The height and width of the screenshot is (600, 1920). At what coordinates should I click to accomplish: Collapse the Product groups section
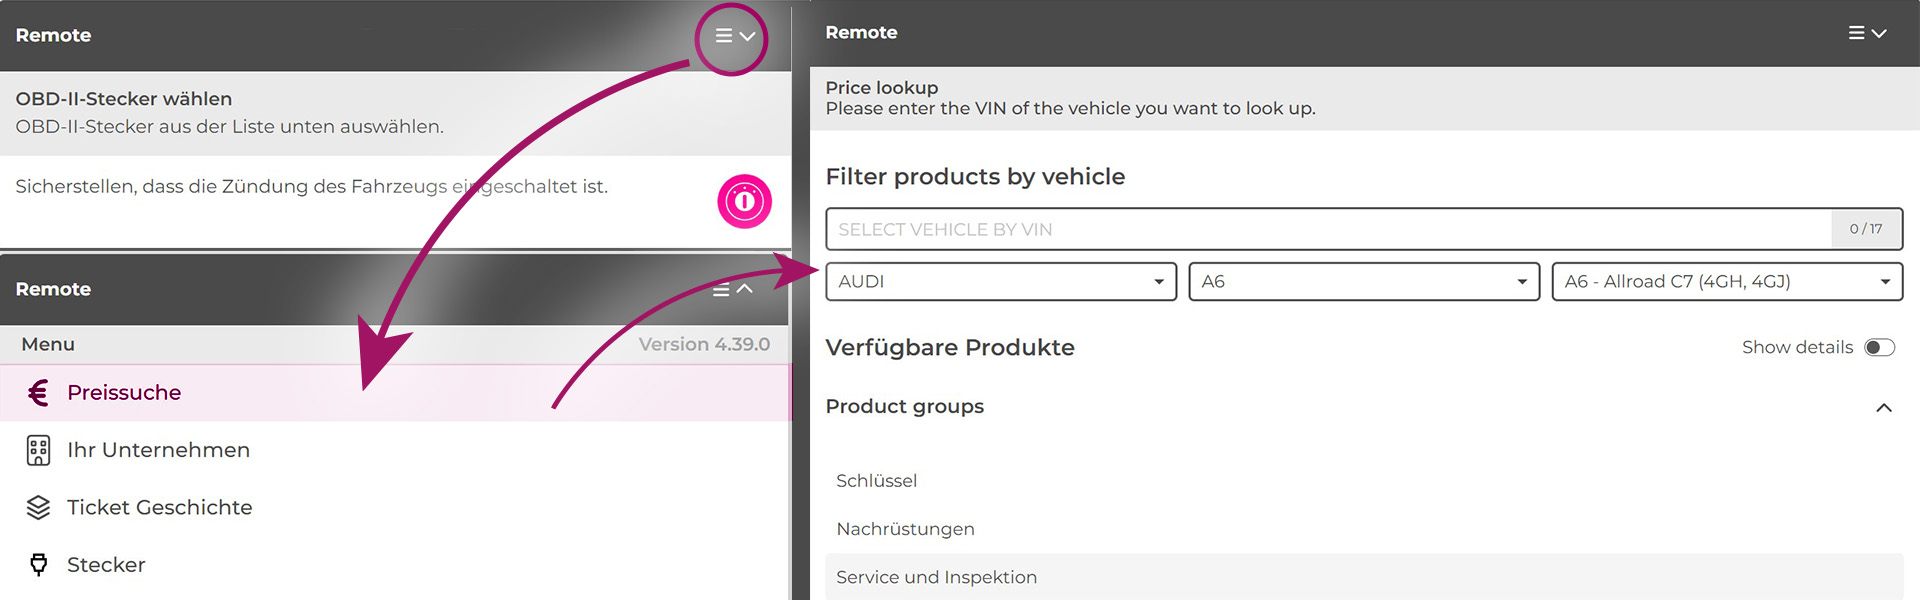pos(1883,407)
